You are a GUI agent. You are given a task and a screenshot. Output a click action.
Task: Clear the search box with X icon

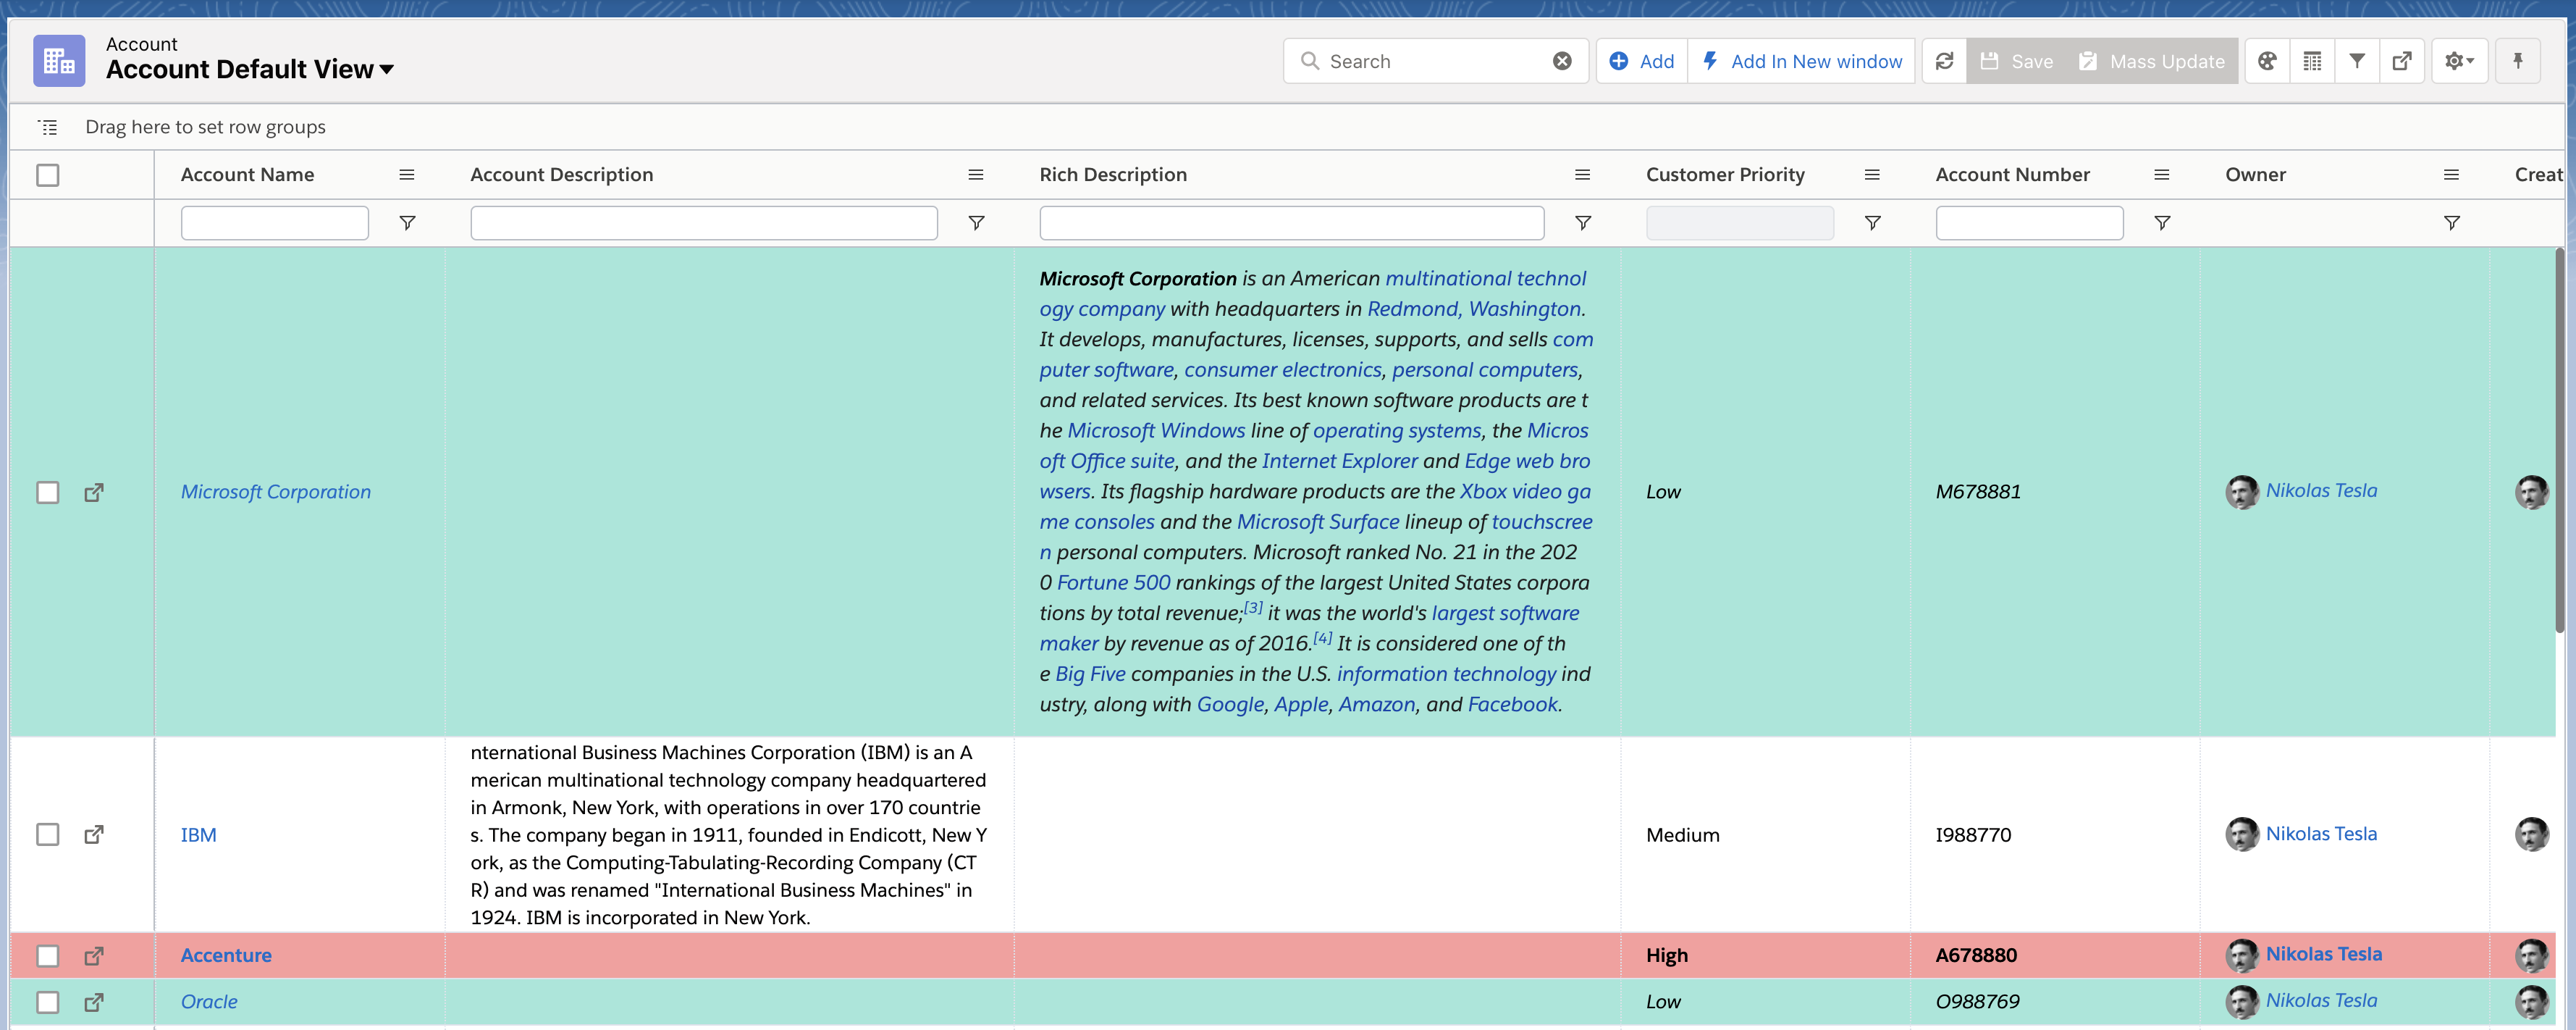[1562, 61]
